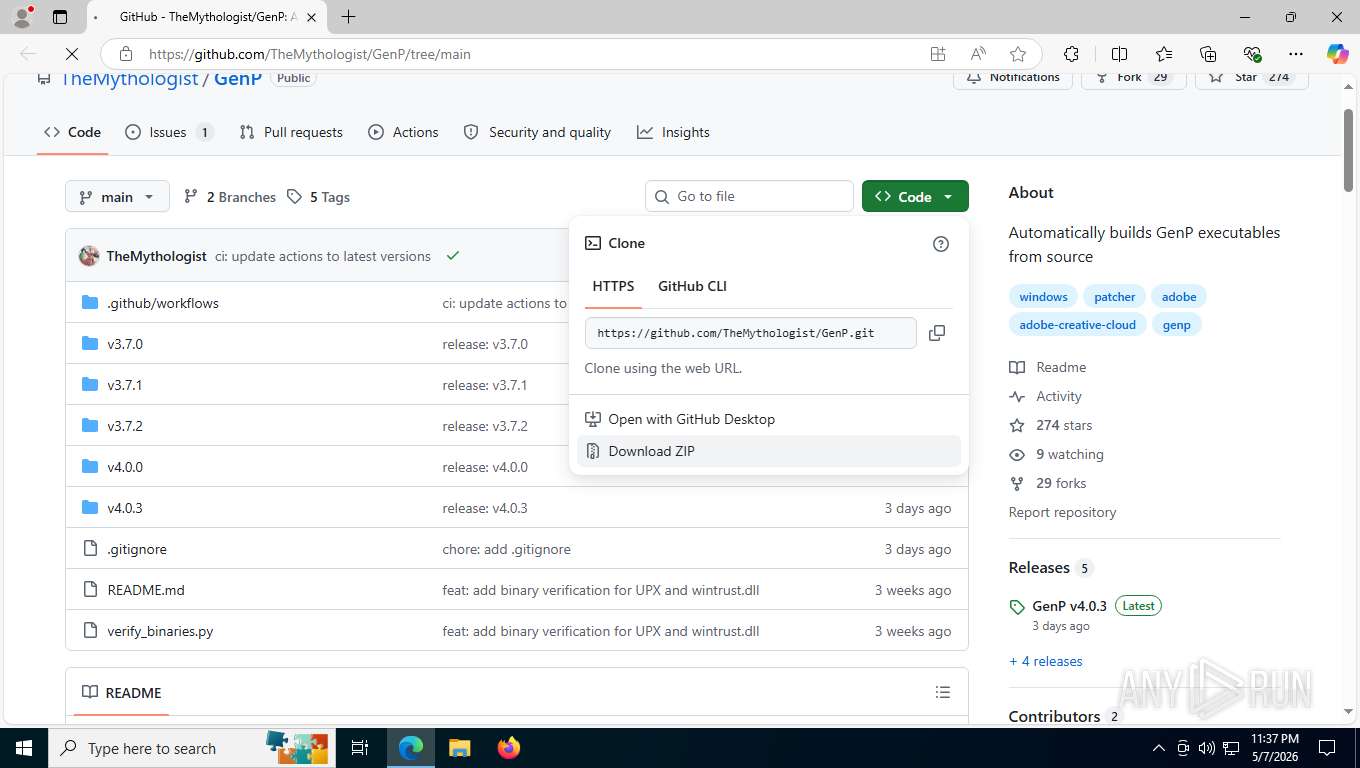Screen dimensions: 1360x768
Task: Select the HTTPS clone tab
Action: [613, 286]
